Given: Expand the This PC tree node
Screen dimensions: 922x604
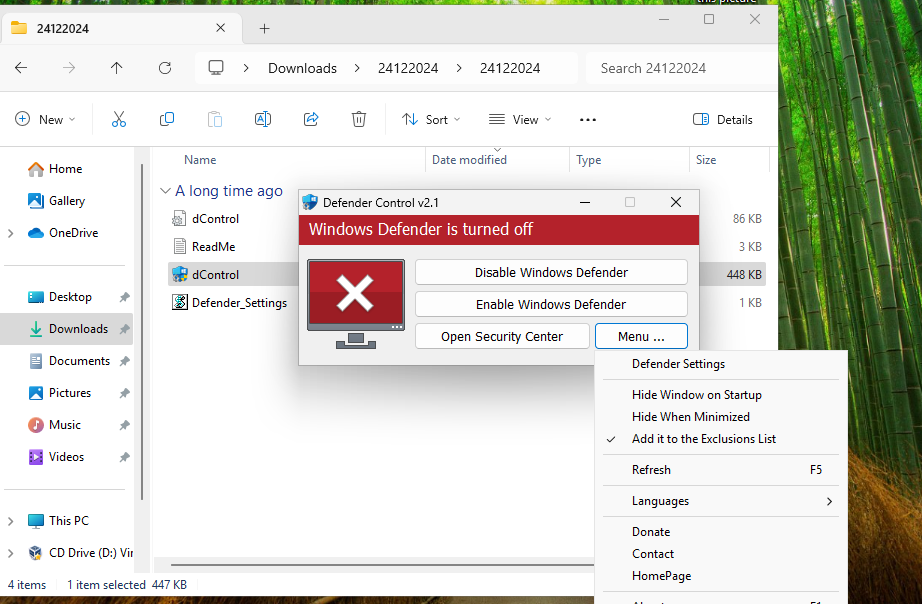Looking at the screenshot, I should click(11, 520).
